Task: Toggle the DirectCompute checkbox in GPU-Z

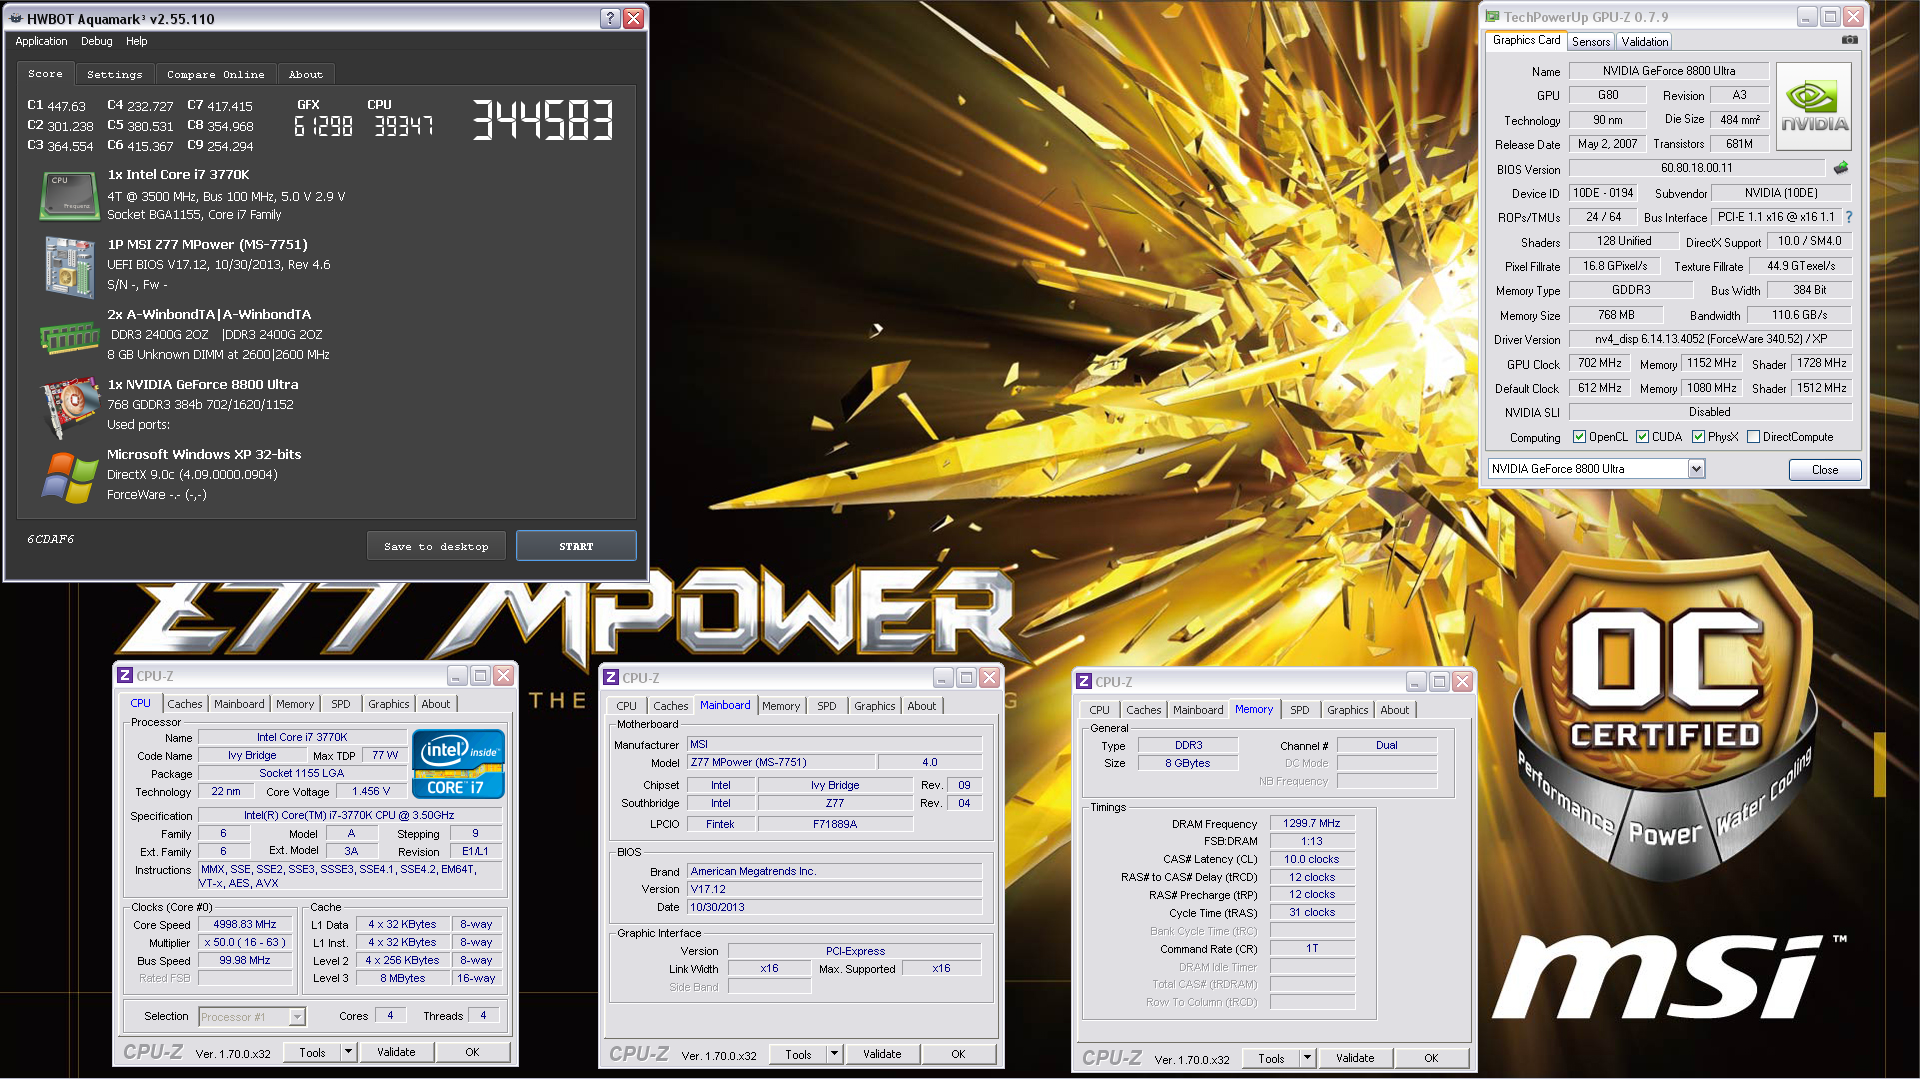Action: (x=1753, y=437)
